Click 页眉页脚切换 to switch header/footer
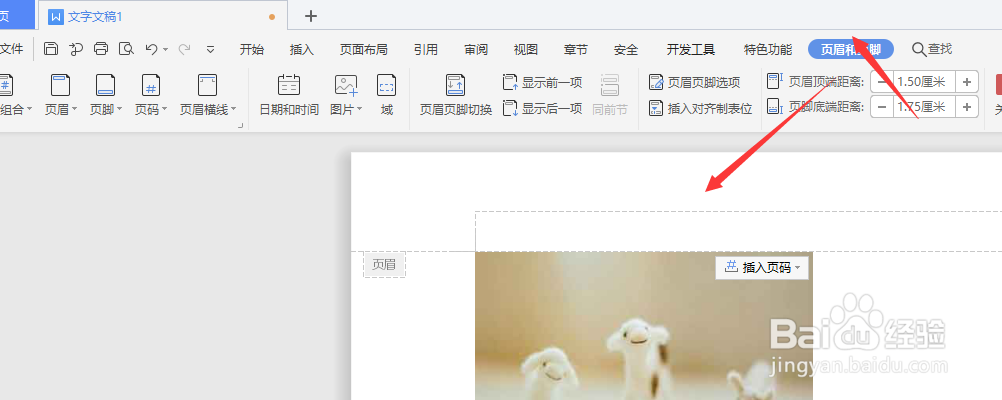1002x400 pixels. tap(456, 95)
